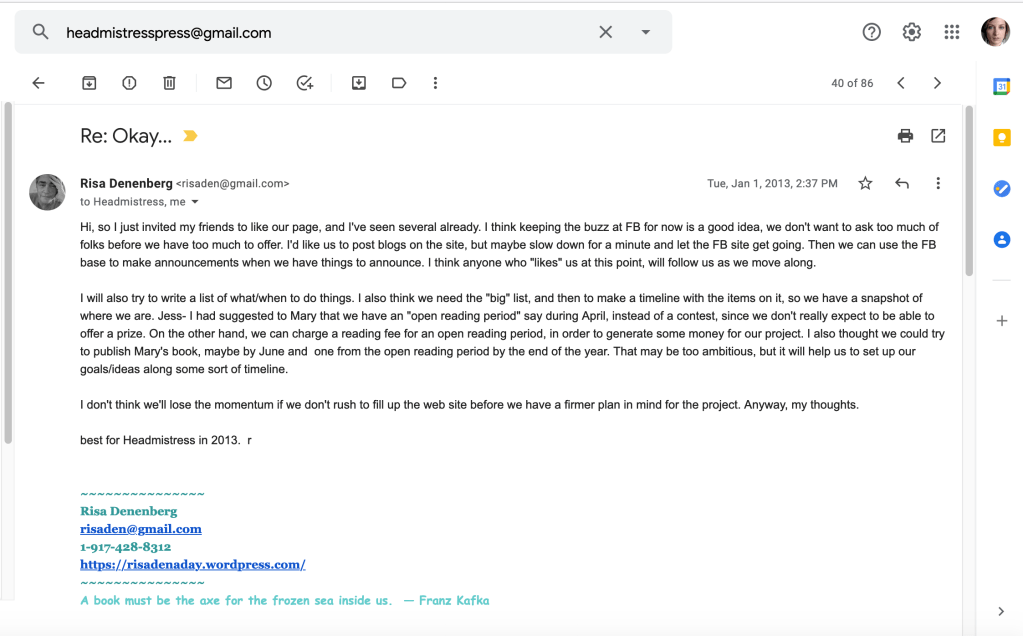Click the risaden@gmail.com signature link
Image resolution: width=1023 pixels, height=636 pixels.
(x=141, y=529)
